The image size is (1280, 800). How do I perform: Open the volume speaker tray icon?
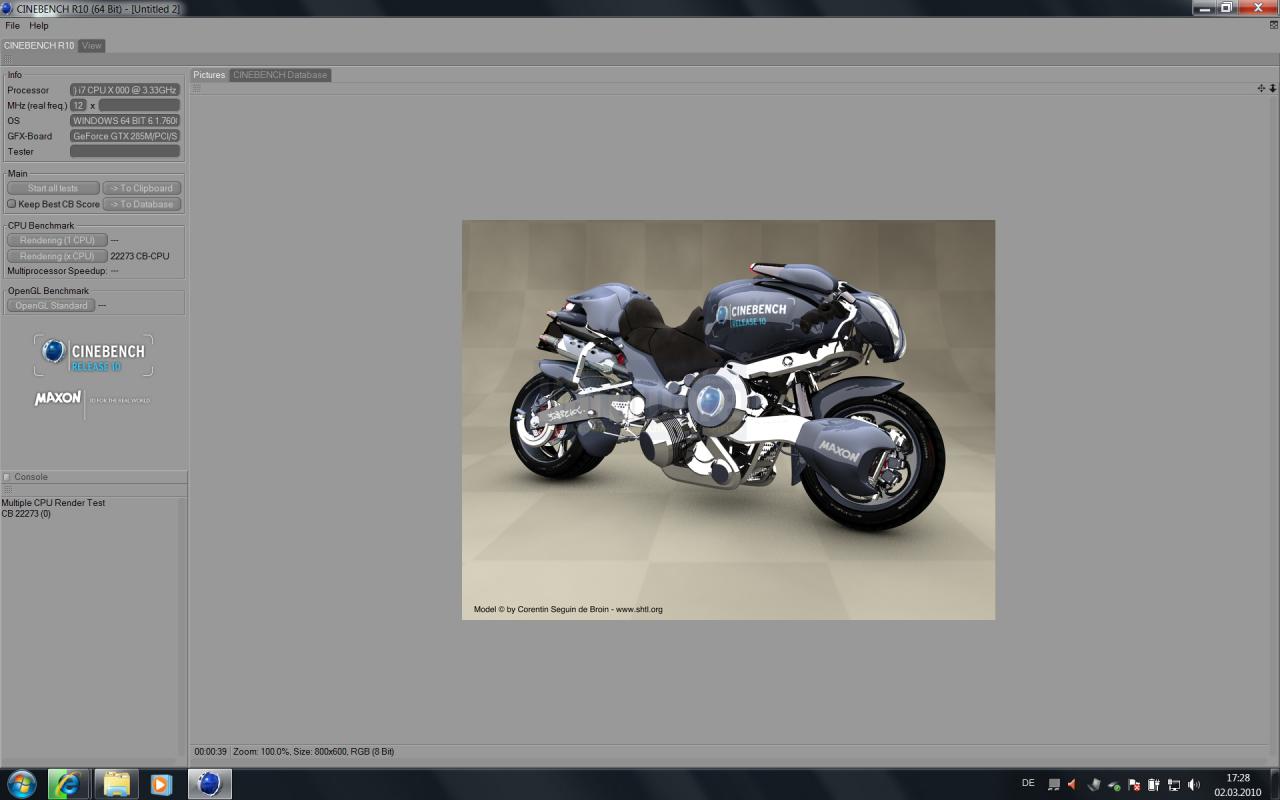click(1194, 785)
